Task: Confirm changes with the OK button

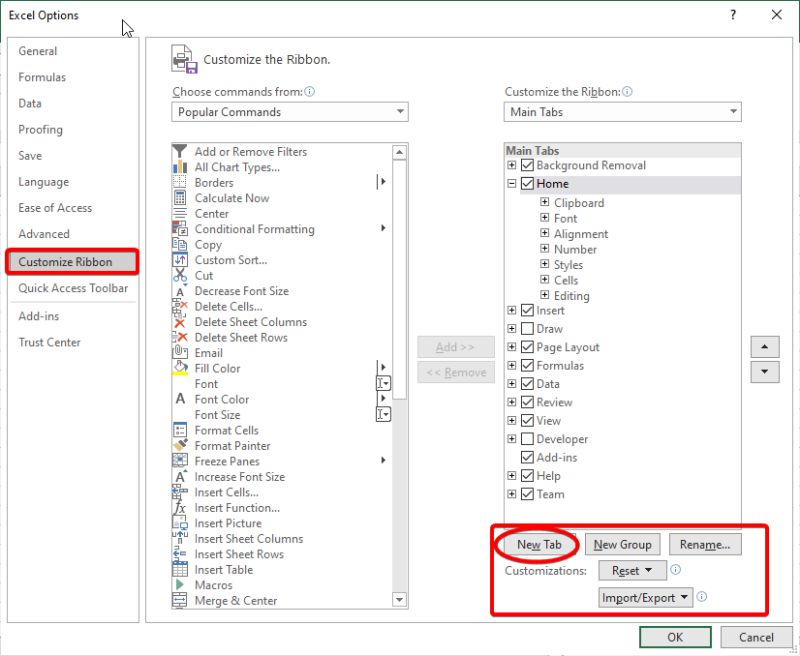Action: coord(675,637)
